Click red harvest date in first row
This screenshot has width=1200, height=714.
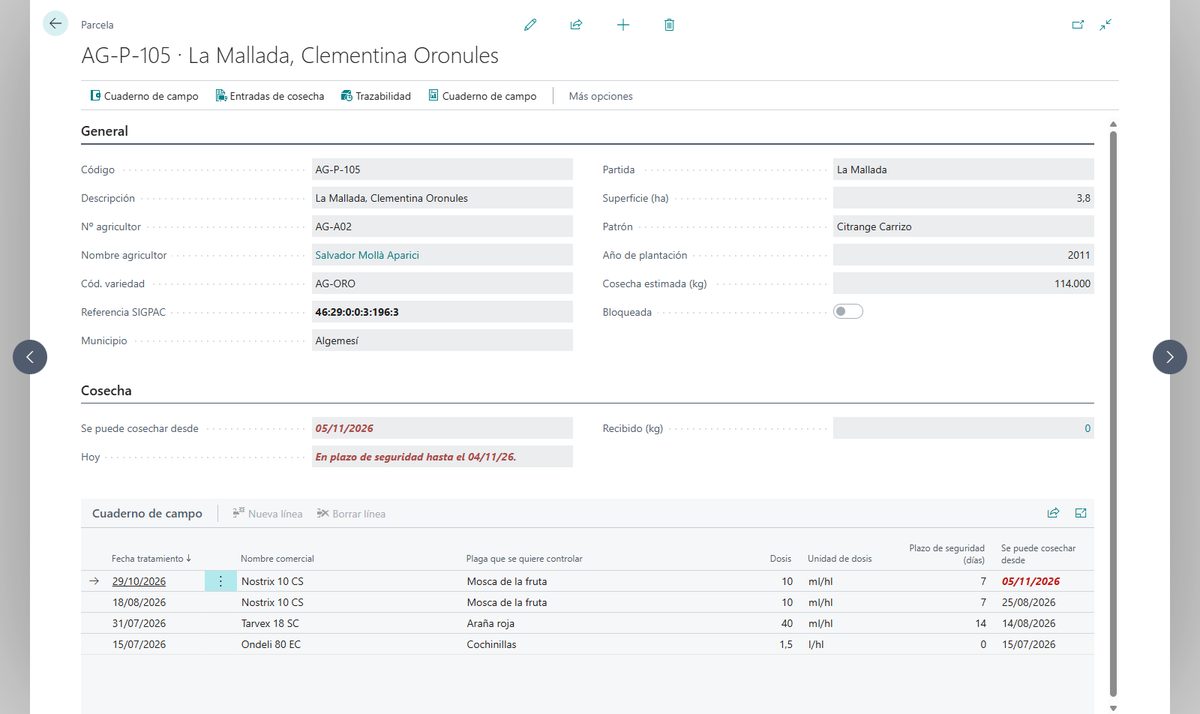coord(1030,581)
